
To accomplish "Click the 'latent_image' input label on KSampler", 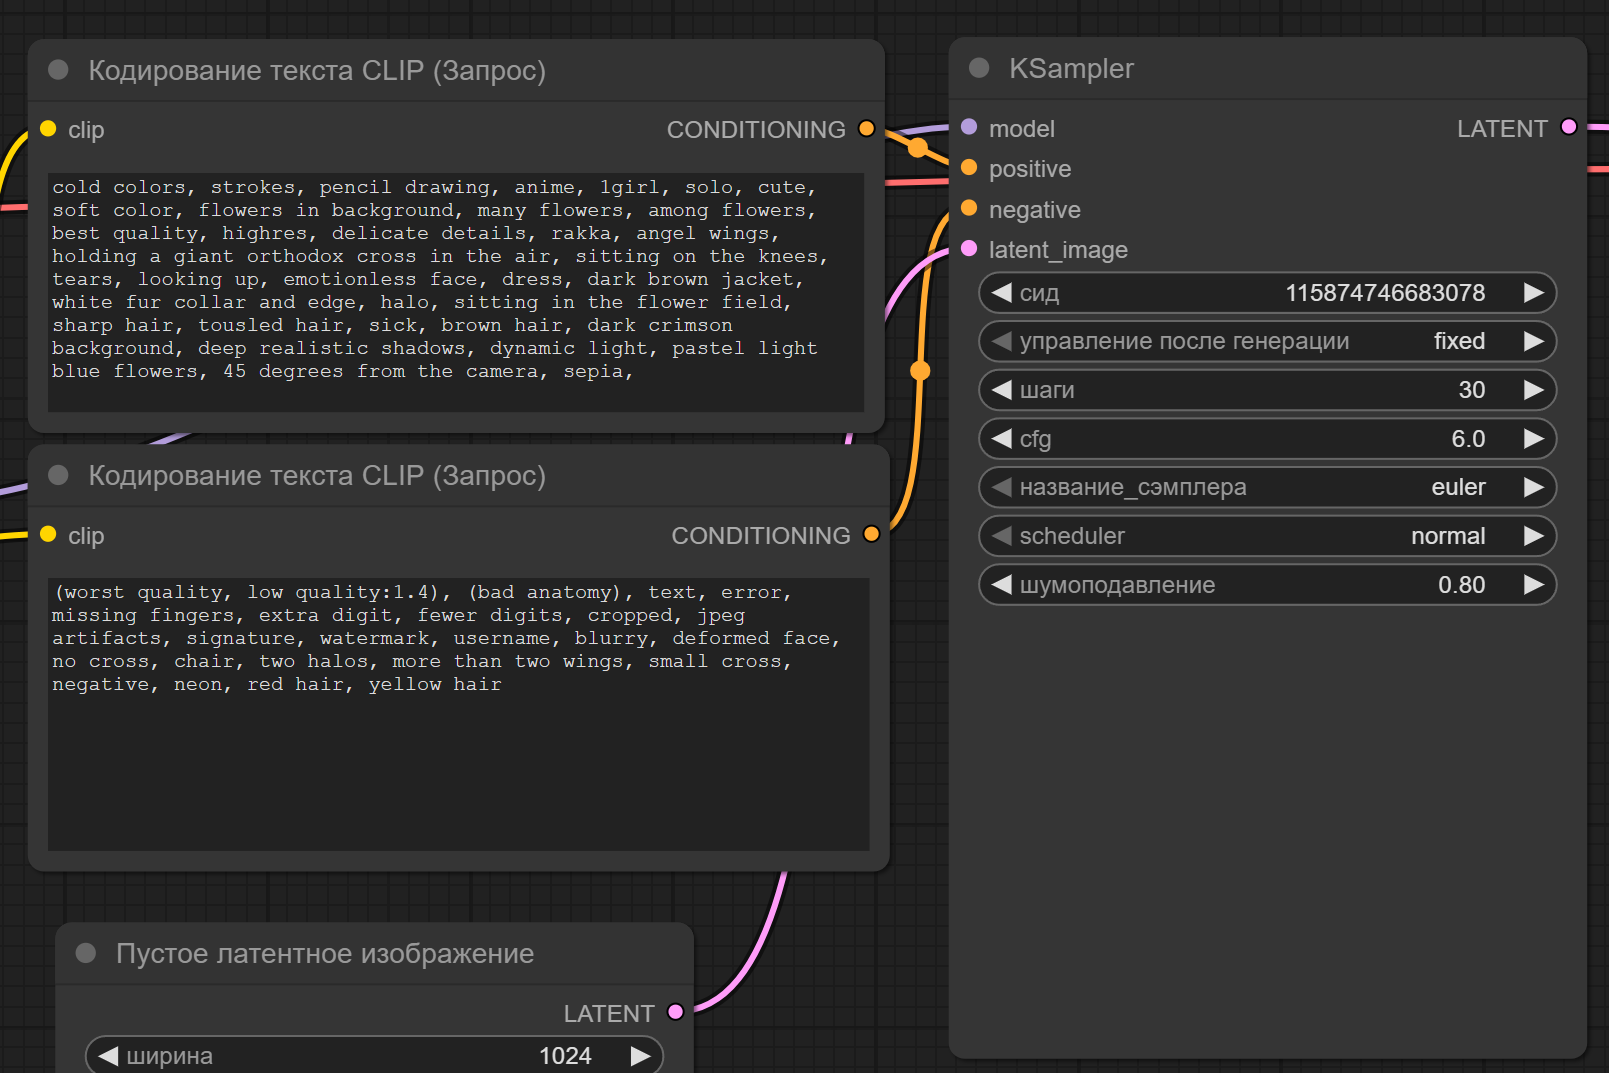I will [x=1058, y=250].
